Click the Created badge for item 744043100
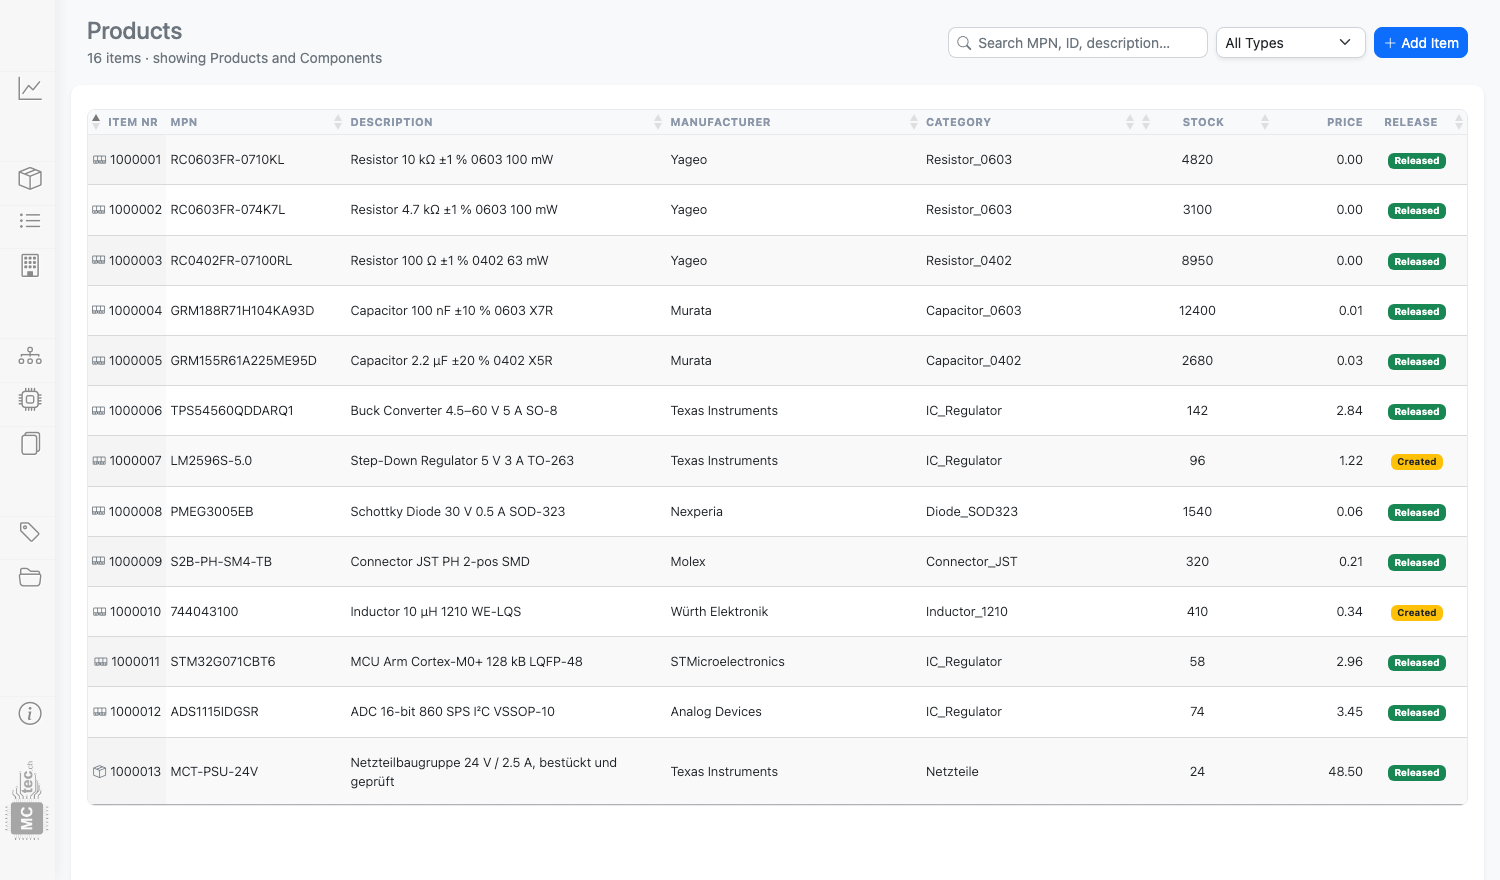Image resolution: width=1500 pixels, height=880 pixels. click(x=1417, y=613)
